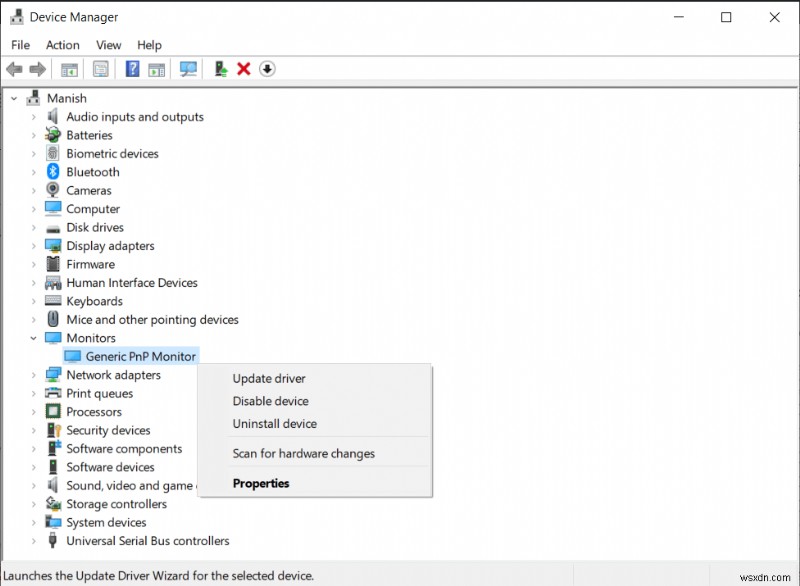Choose Update driver from the context menu
800x586 pixels.
[269, 378]
